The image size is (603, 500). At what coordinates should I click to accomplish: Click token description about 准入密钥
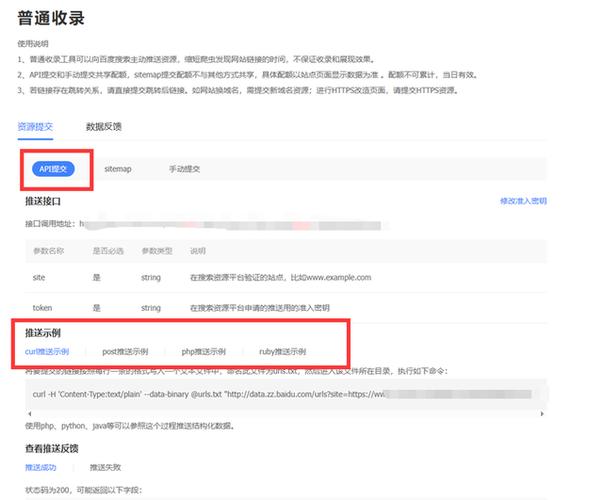260,308
